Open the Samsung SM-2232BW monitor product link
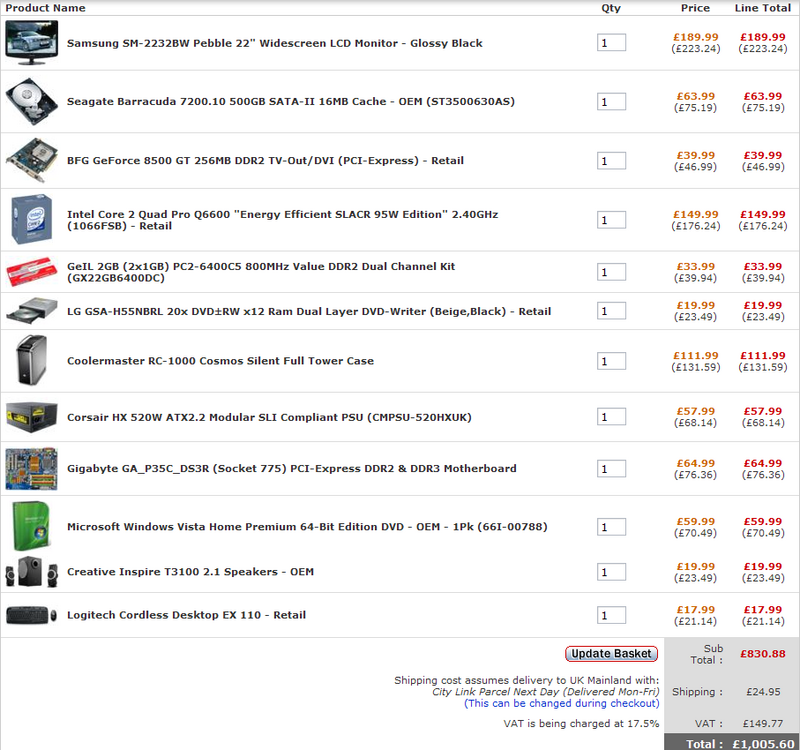 (x=274, y=43)
